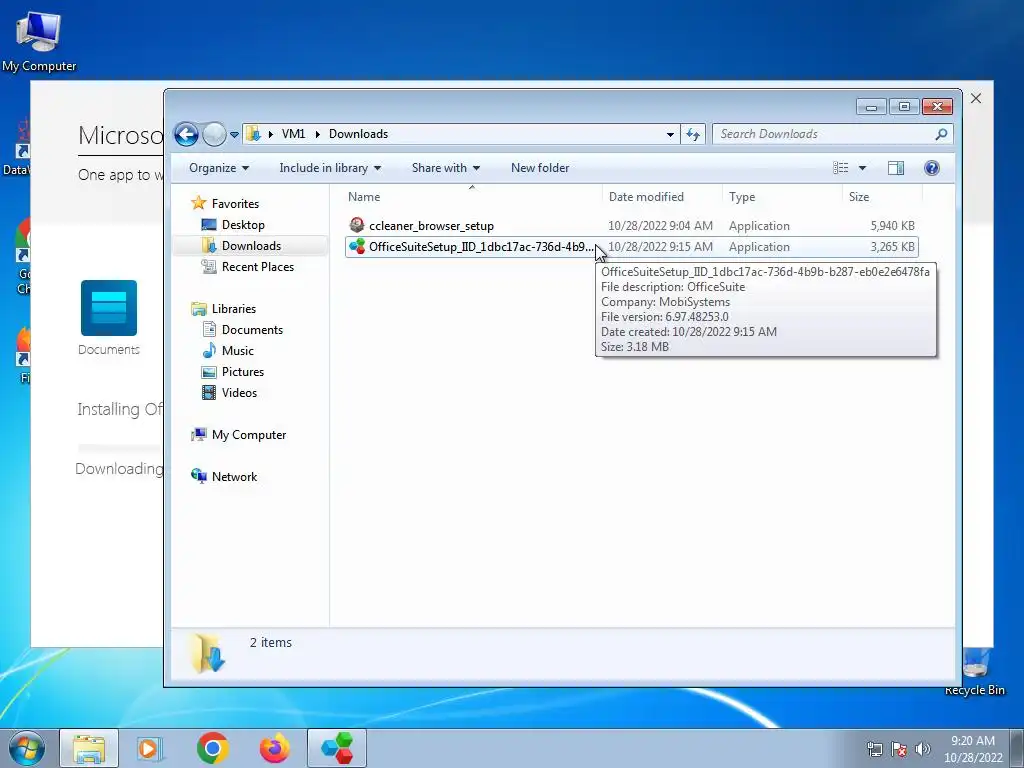
Task: Select the ccleaner_browser_setup file
Action: 431,226
